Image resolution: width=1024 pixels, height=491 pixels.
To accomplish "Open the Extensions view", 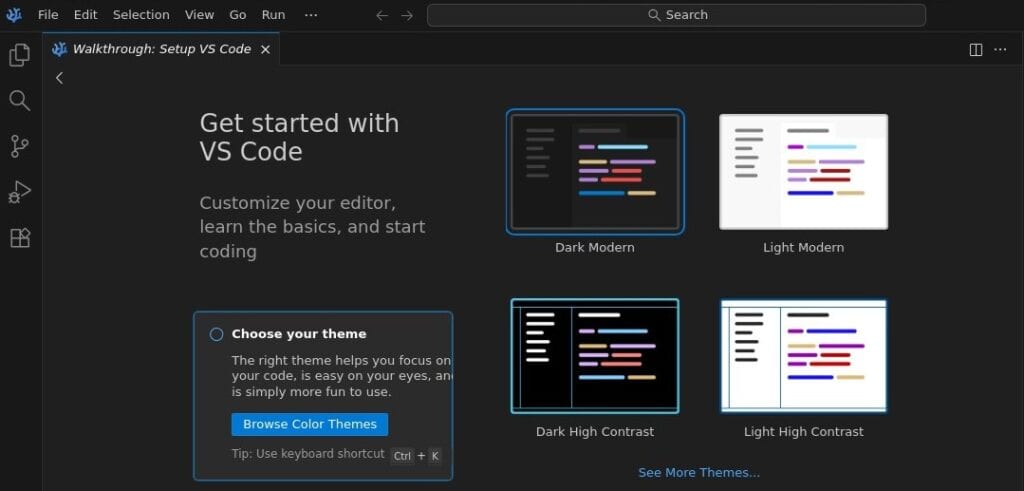I will tap(20, 238).
